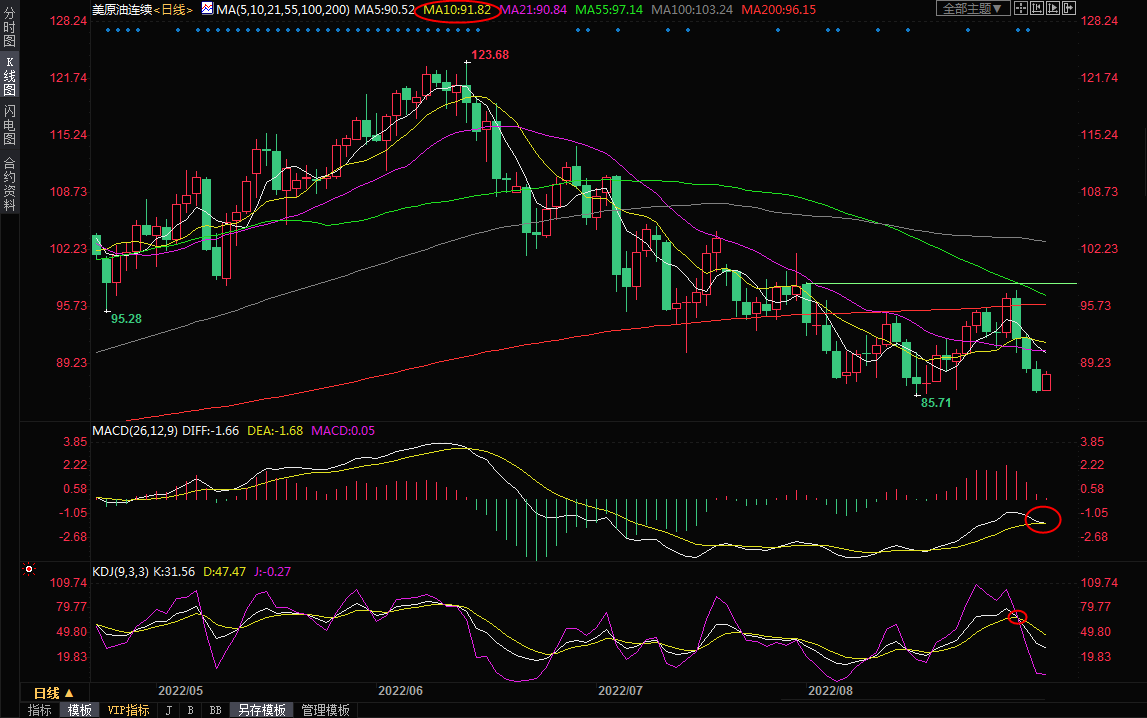Toggle the J template button
The width and height of the screenshot is (1147, 718).
coord(168,710)
